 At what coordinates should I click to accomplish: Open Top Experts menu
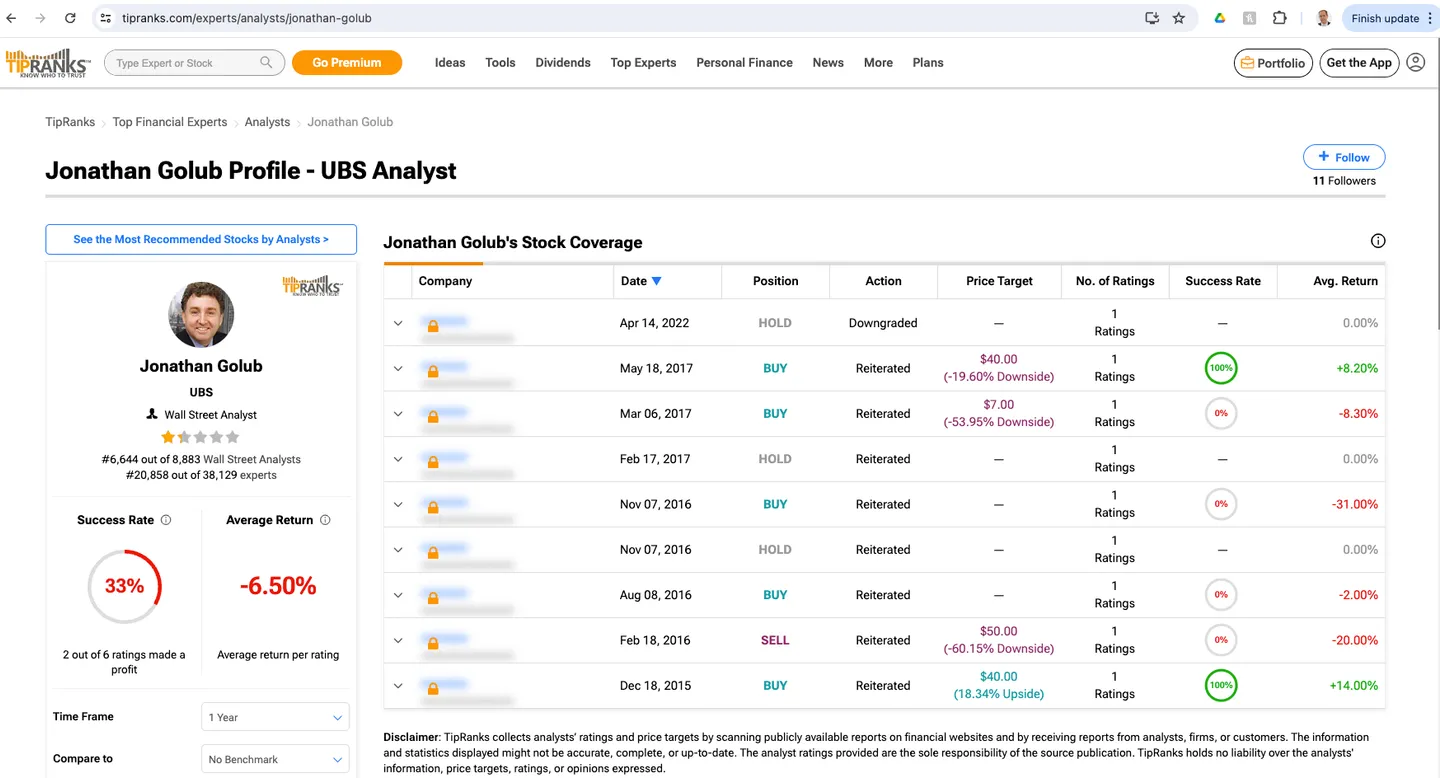coord(643,62)
